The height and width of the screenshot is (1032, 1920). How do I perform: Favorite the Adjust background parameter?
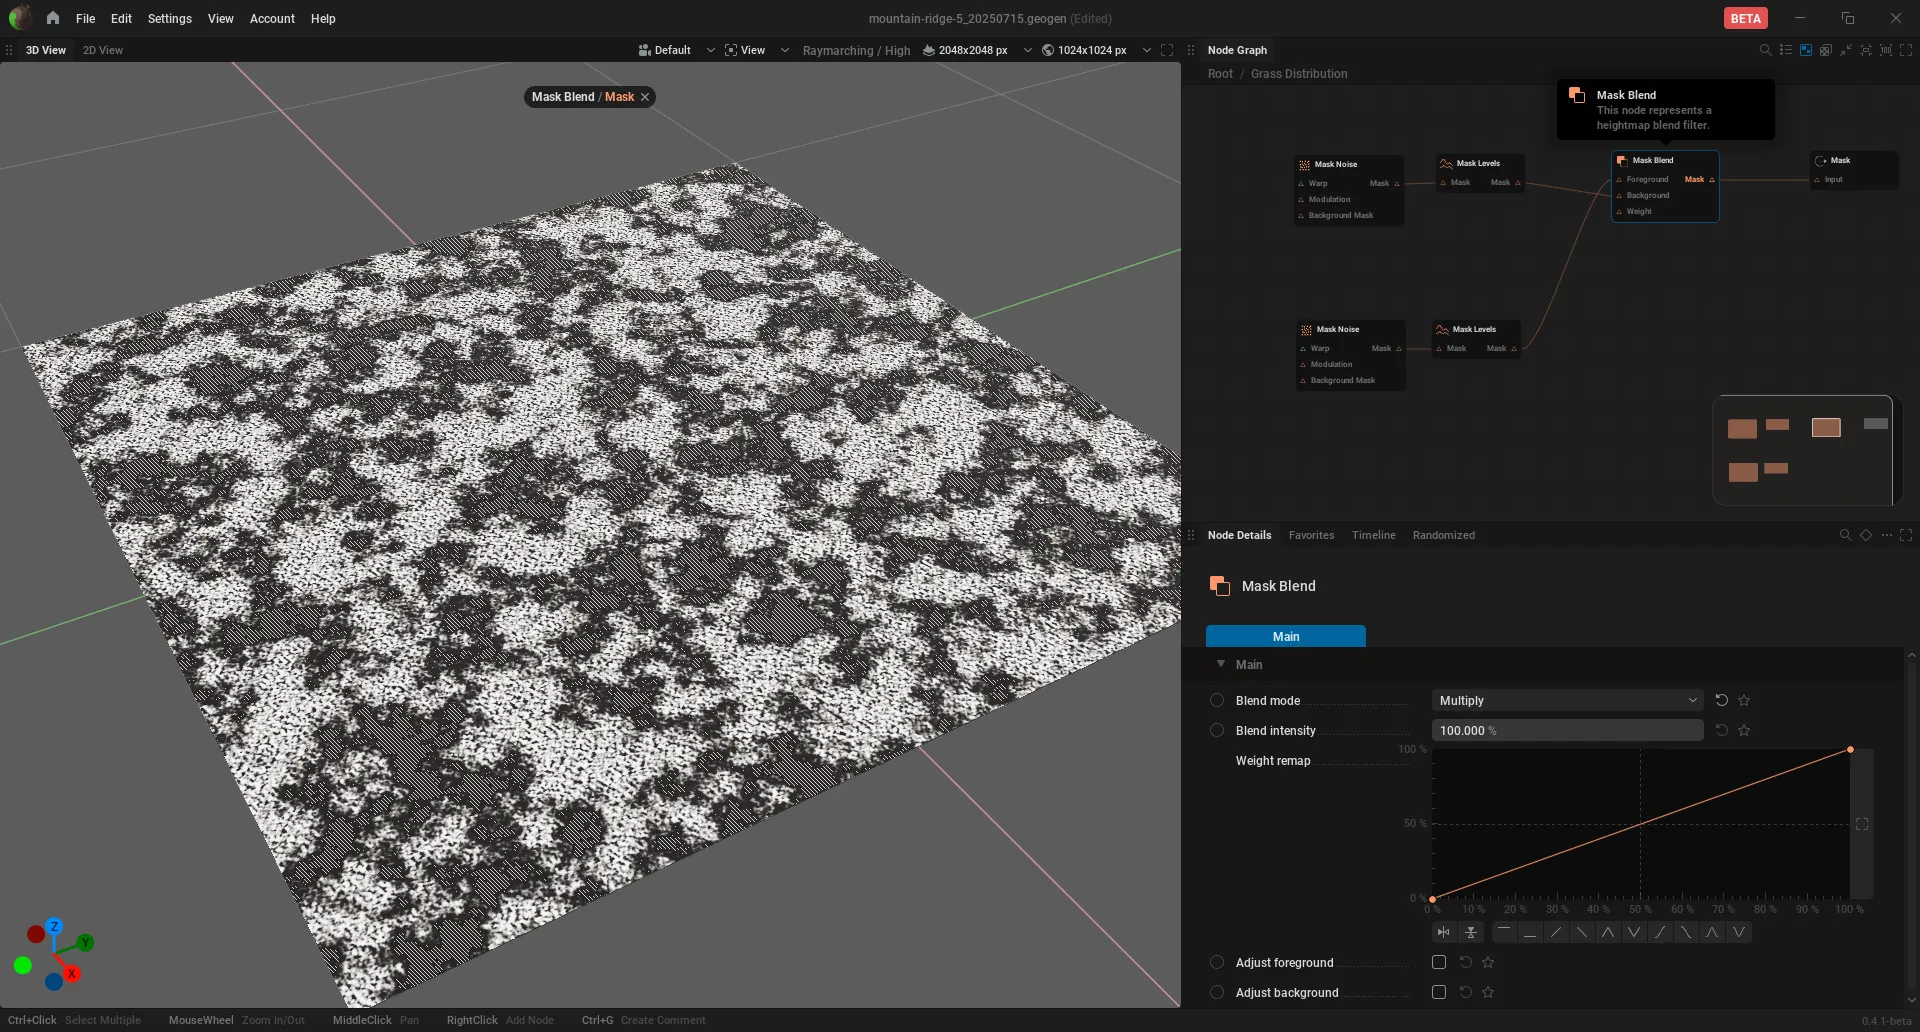coord(1488,992)
